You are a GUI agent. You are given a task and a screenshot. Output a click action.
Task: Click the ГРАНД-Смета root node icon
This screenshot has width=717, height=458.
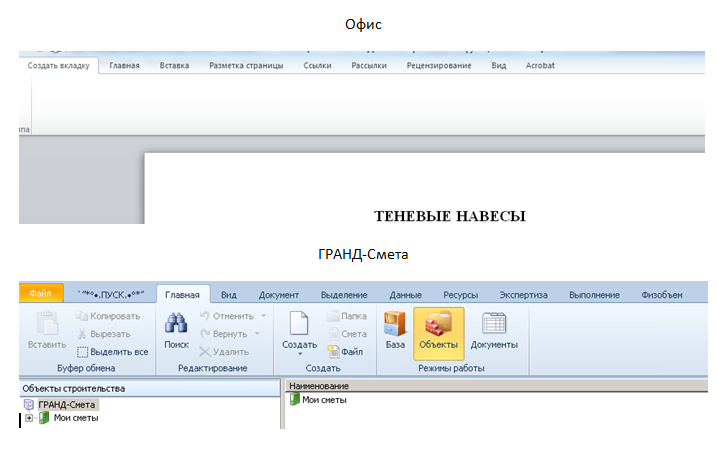(x=28, y=405)
